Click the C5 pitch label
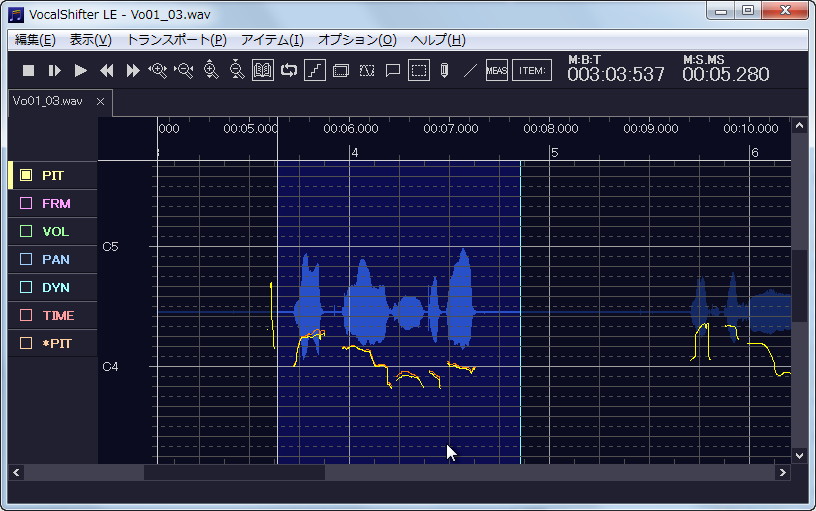Viewport: 816px width, 511px height. [x=110, y=247]
